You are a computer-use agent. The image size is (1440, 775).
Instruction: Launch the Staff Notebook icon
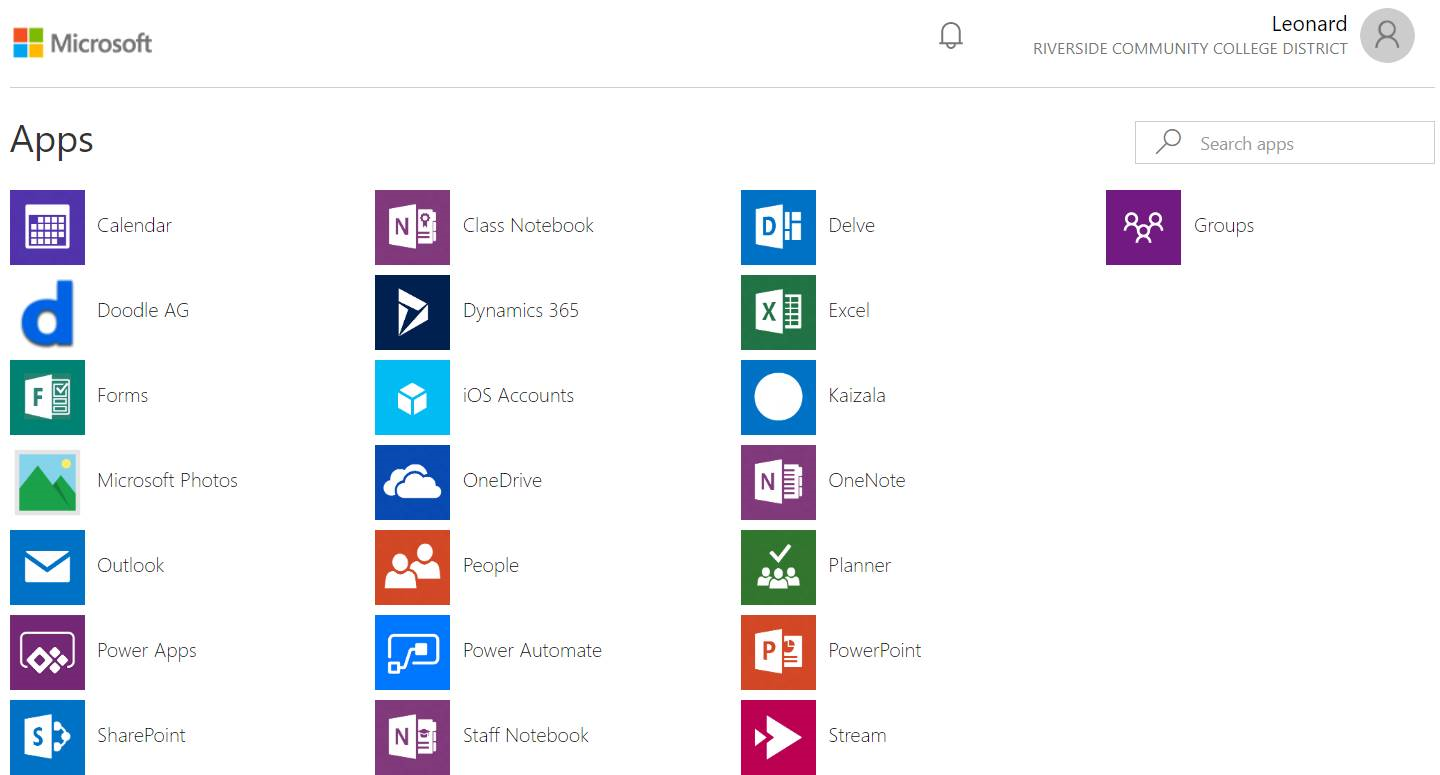[412, 737]
